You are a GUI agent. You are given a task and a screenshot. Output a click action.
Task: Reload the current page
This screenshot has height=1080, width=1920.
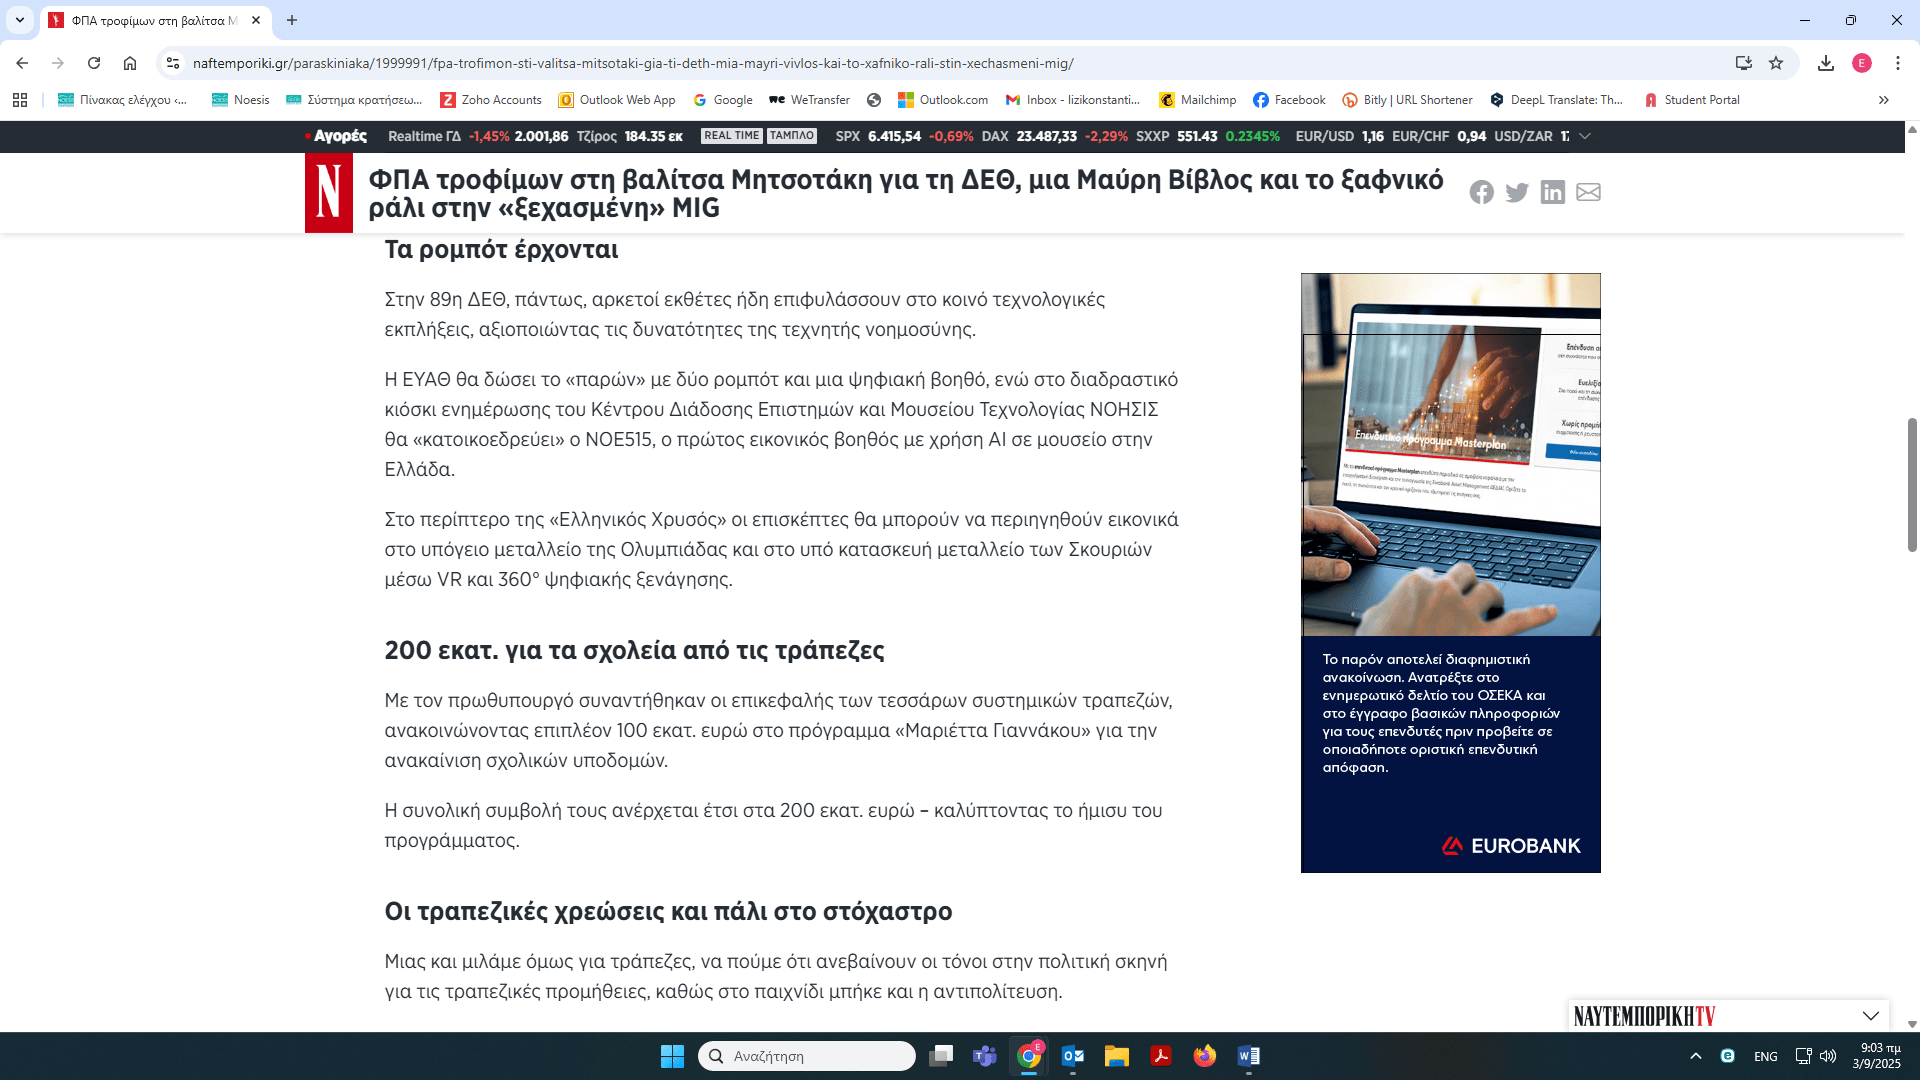(94, 63)
